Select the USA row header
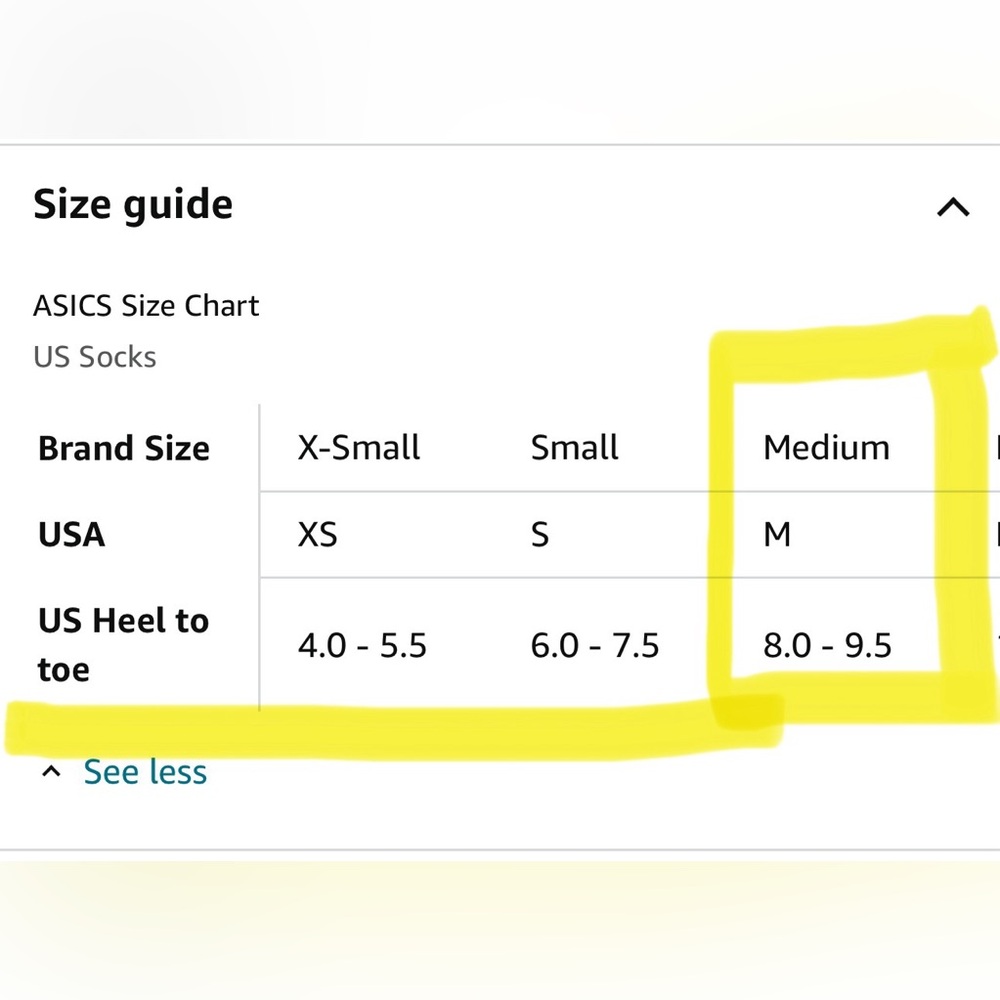The width and height of the screenshot is (1000, 1000). (71, 534)
